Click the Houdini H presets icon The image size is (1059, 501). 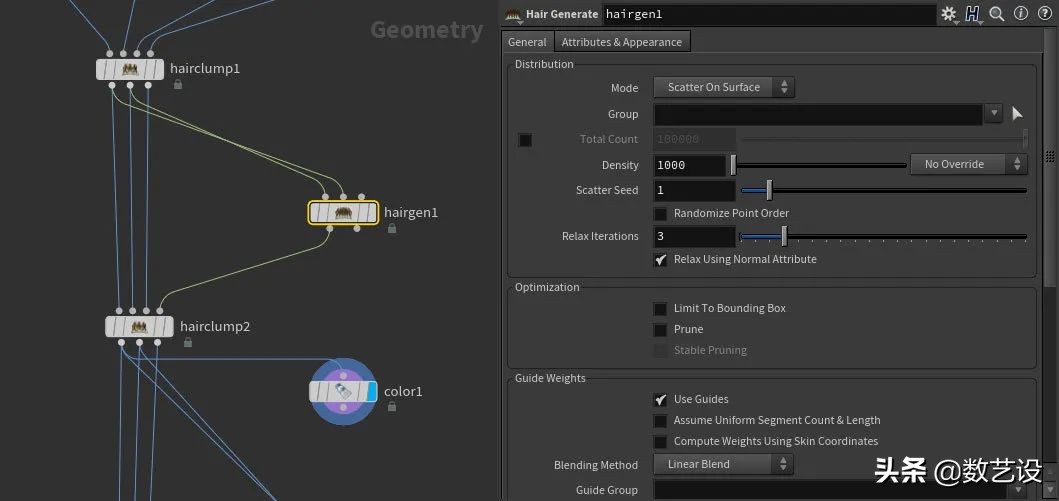(x=972, y=14)
